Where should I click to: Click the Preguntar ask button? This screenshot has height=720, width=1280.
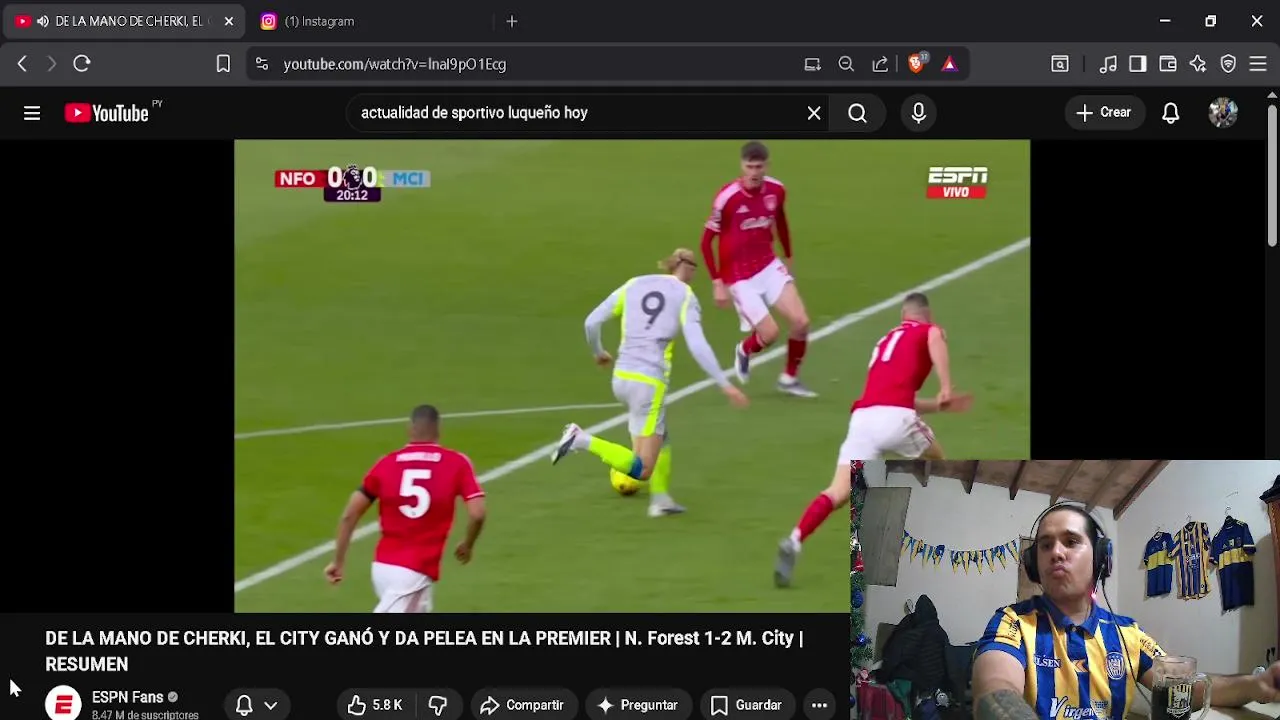point(637,705)
